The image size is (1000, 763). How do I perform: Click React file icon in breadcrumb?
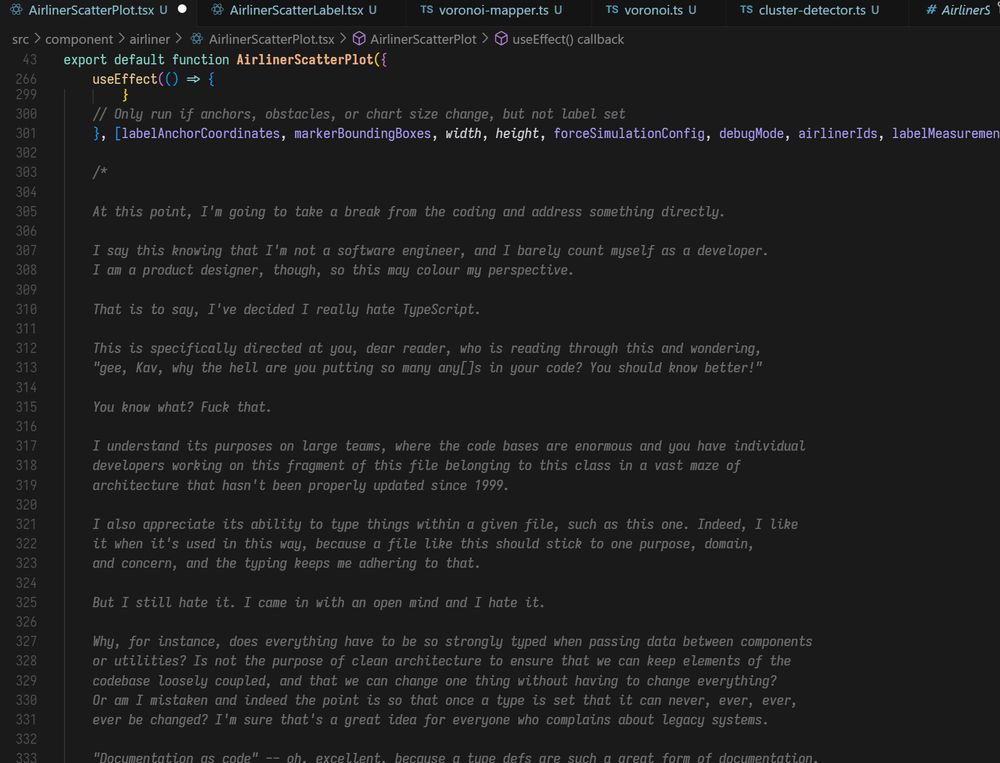[197, 39]
